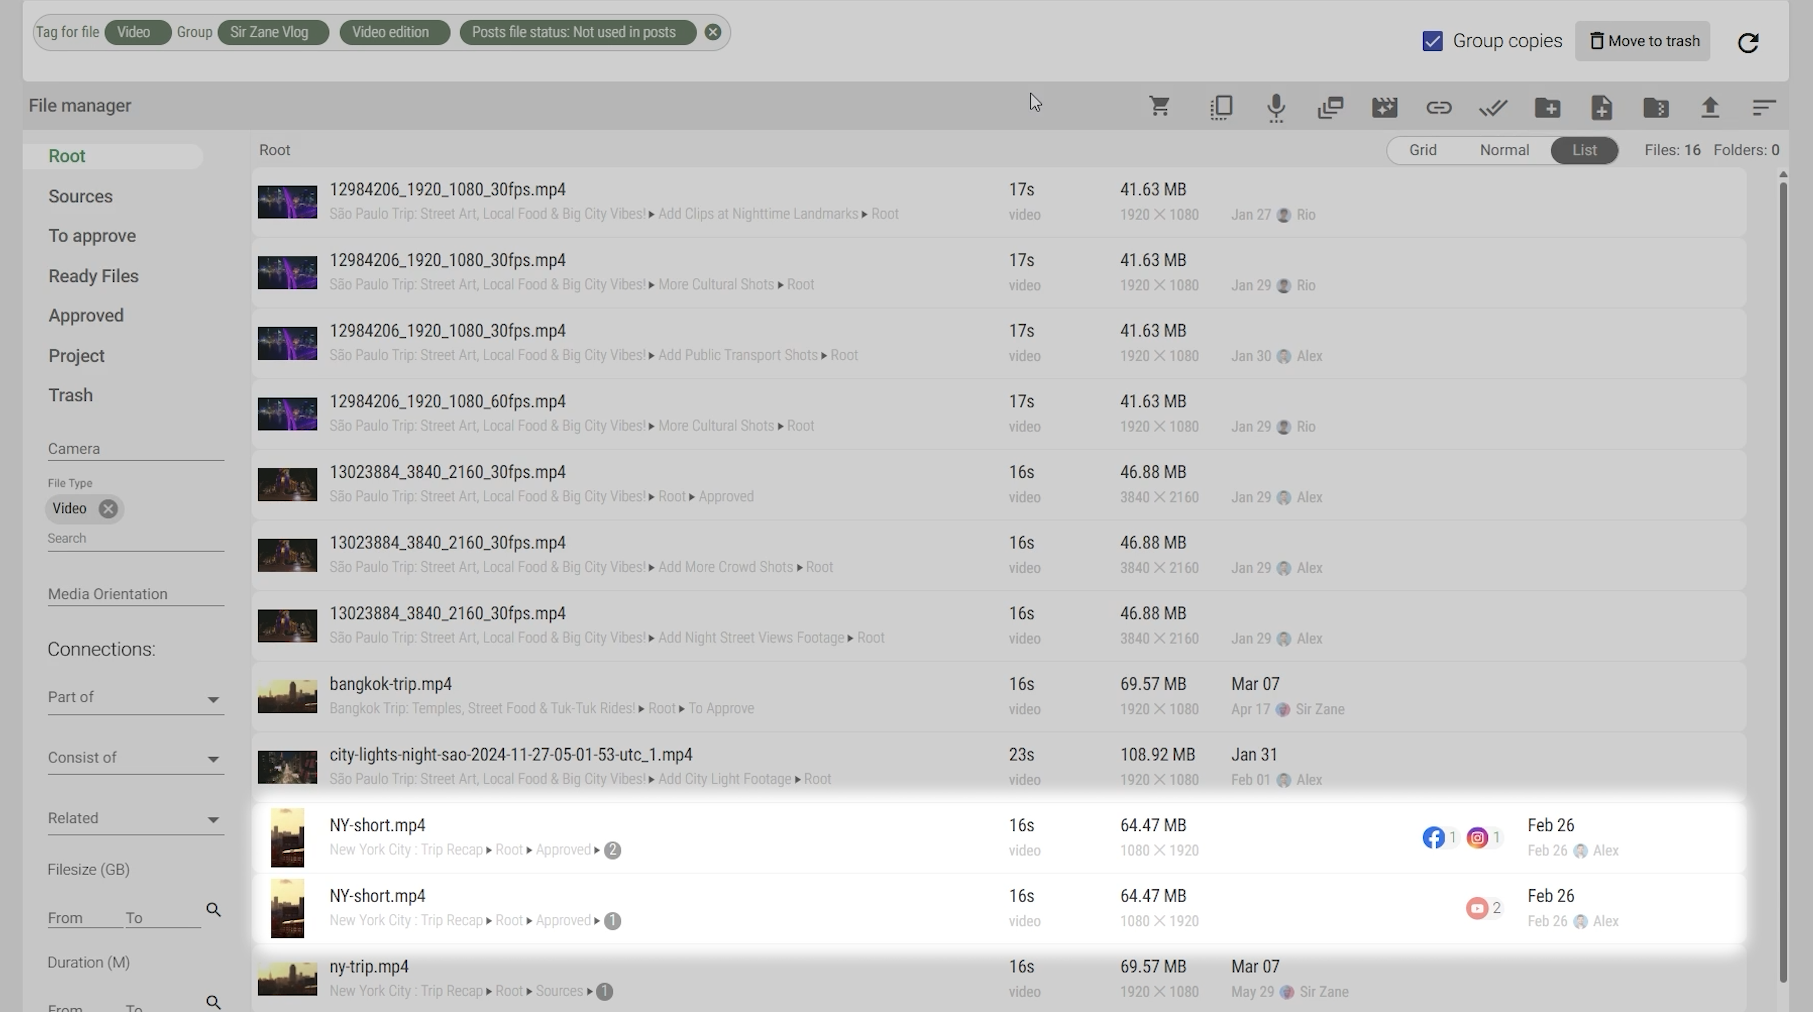
Task: Open the Ready Files folder
Action: 93,276
